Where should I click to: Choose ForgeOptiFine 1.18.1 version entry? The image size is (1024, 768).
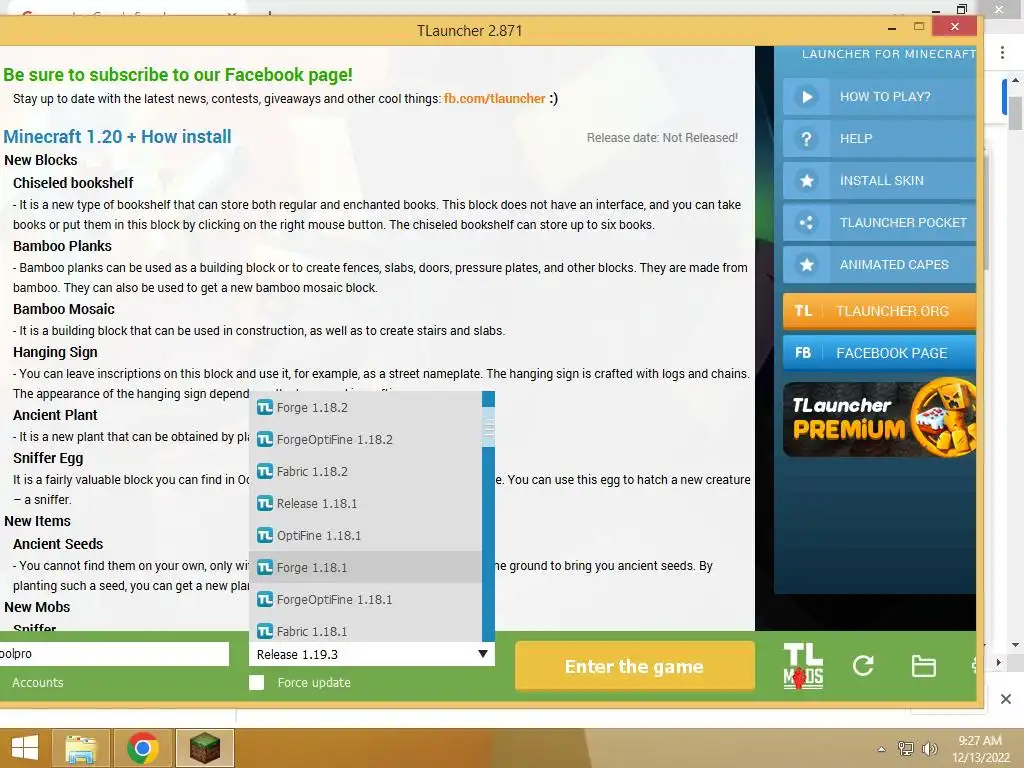366,600
